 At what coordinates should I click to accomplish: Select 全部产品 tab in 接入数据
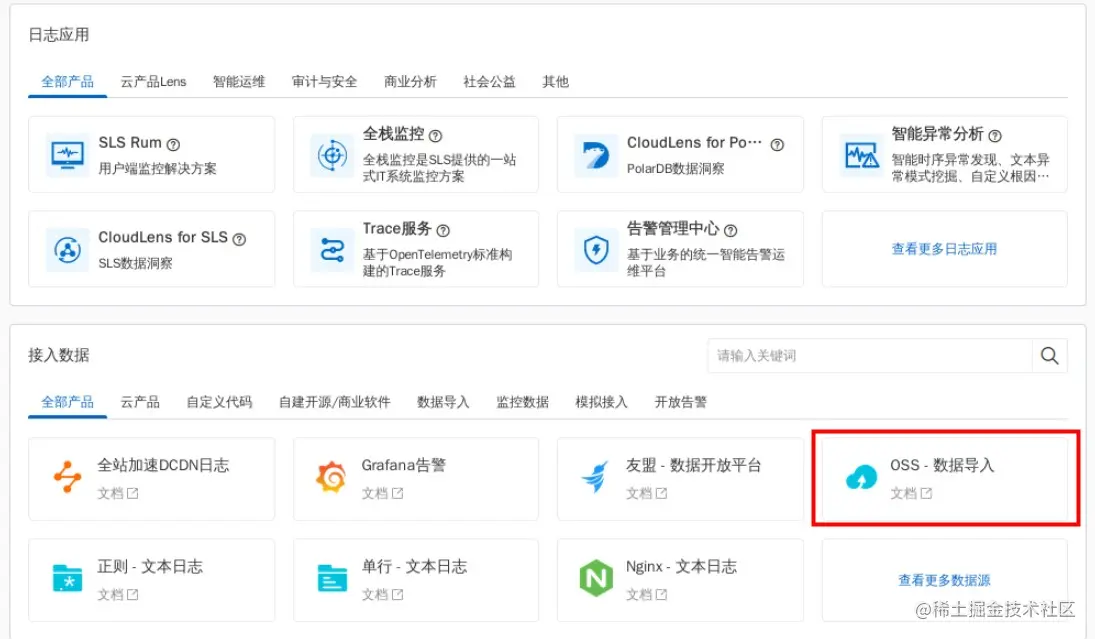pos(68,402)
